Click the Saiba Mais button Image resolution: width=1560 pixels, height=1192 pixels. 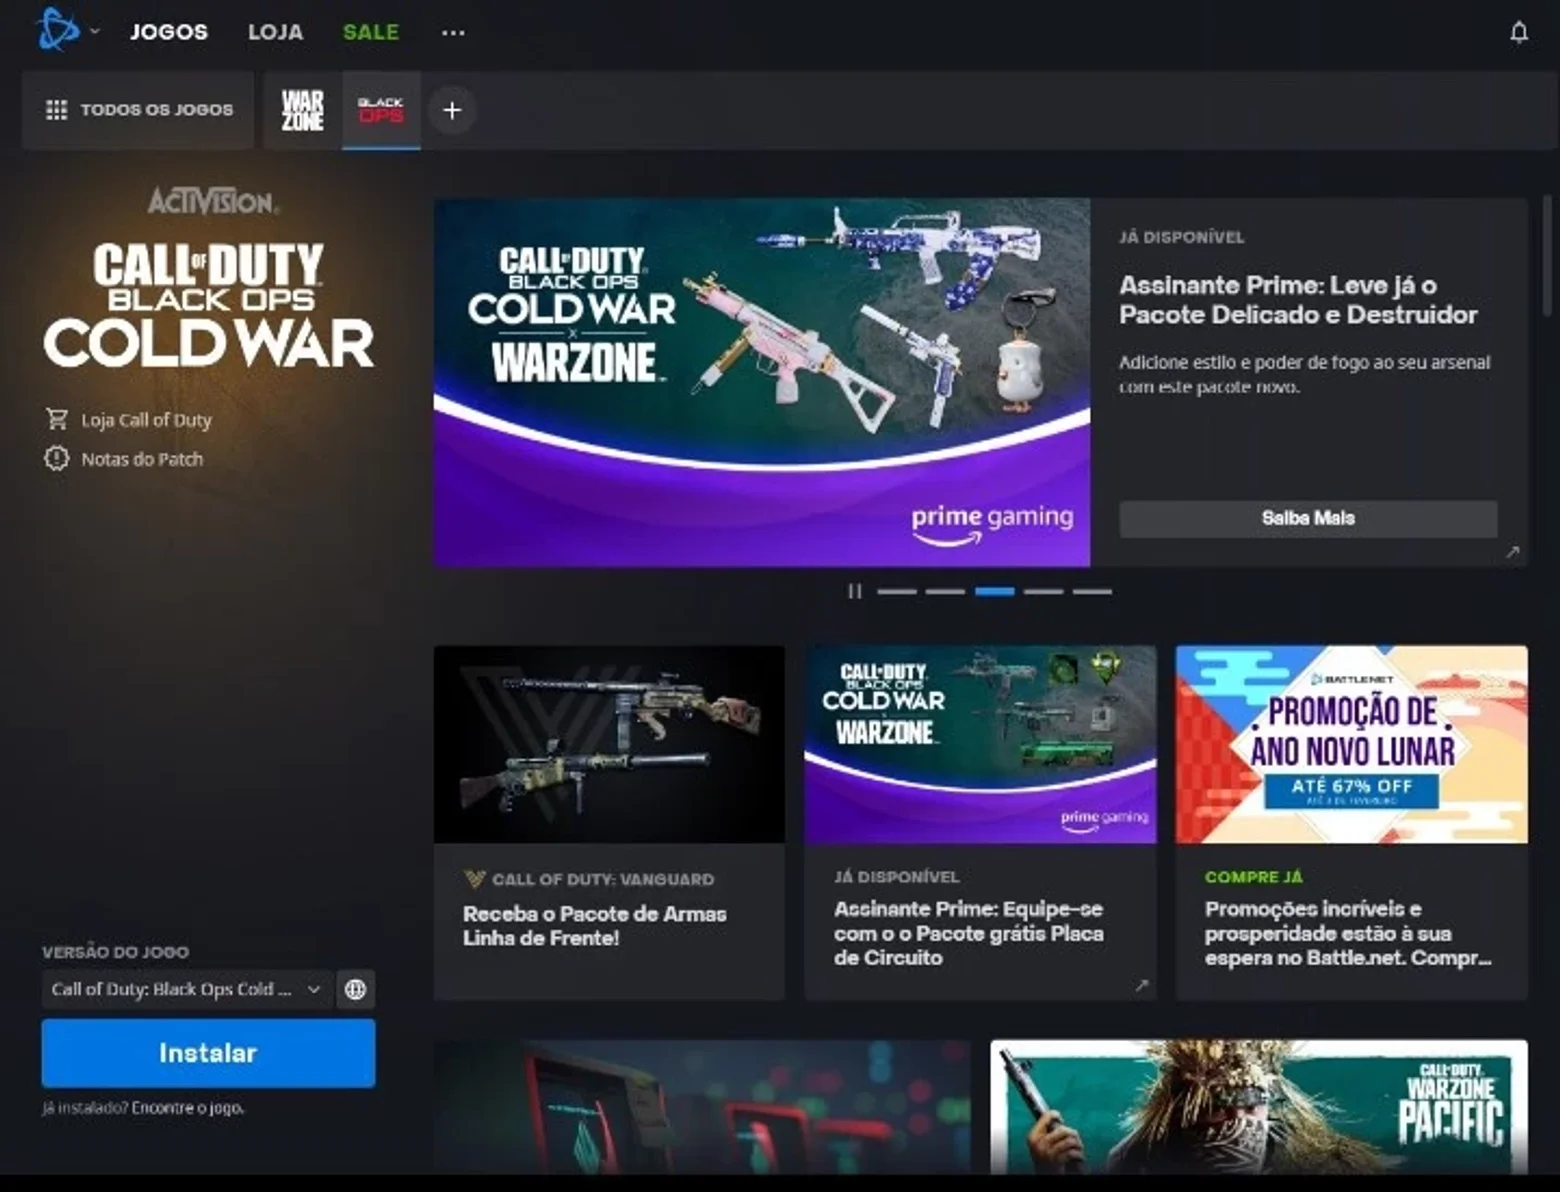(1308, 518)
